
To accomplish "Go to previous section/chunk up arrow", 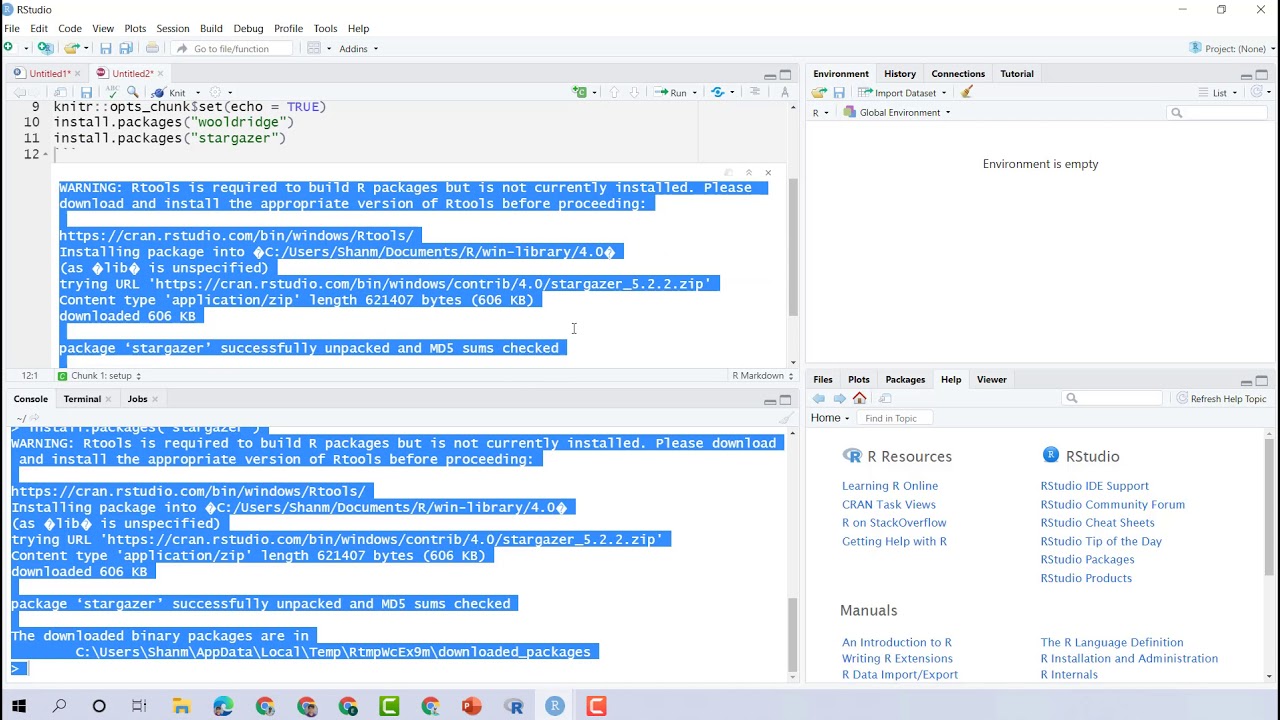I will point(614,92).
